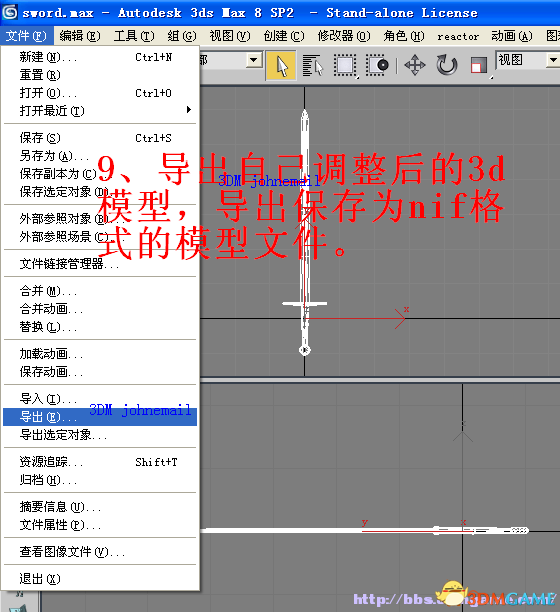Open the 角色(H) menu
The width and height of the screenshot is (560, 612).
tap(404, 36)
